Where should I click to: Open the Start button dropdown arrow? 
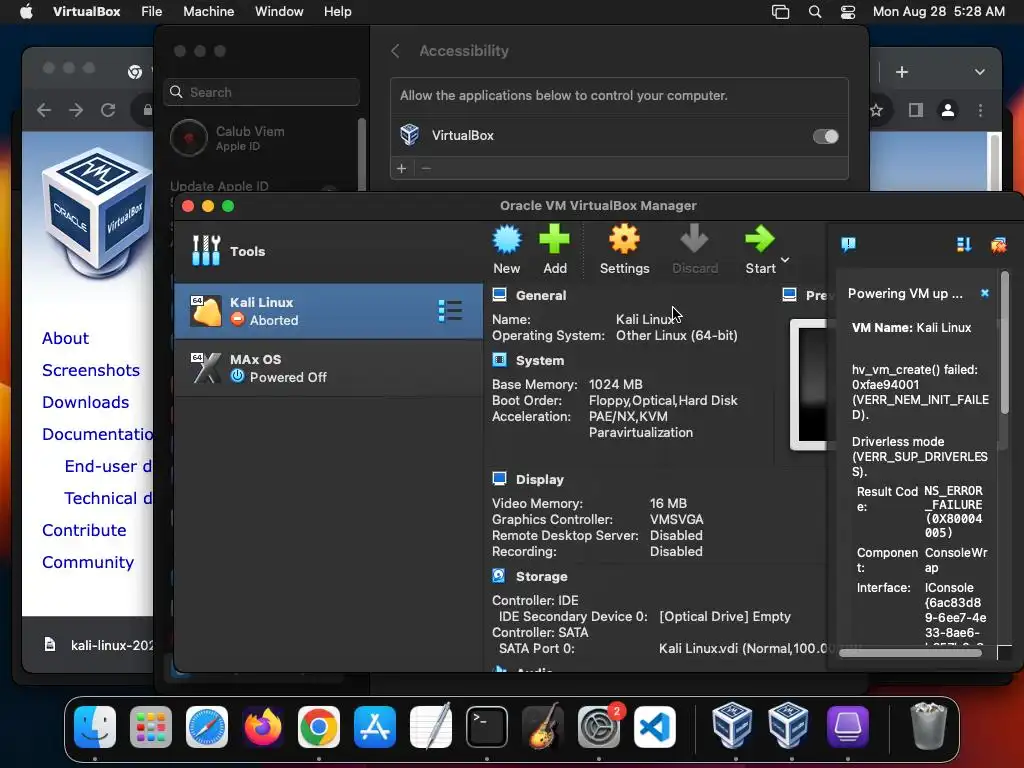point(785,260)
